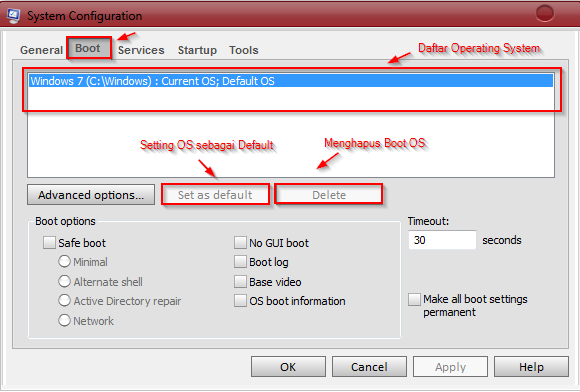Screen dimensions: 580x392
Task: Click the Timeout seconds input field
Action: (442, 240)
